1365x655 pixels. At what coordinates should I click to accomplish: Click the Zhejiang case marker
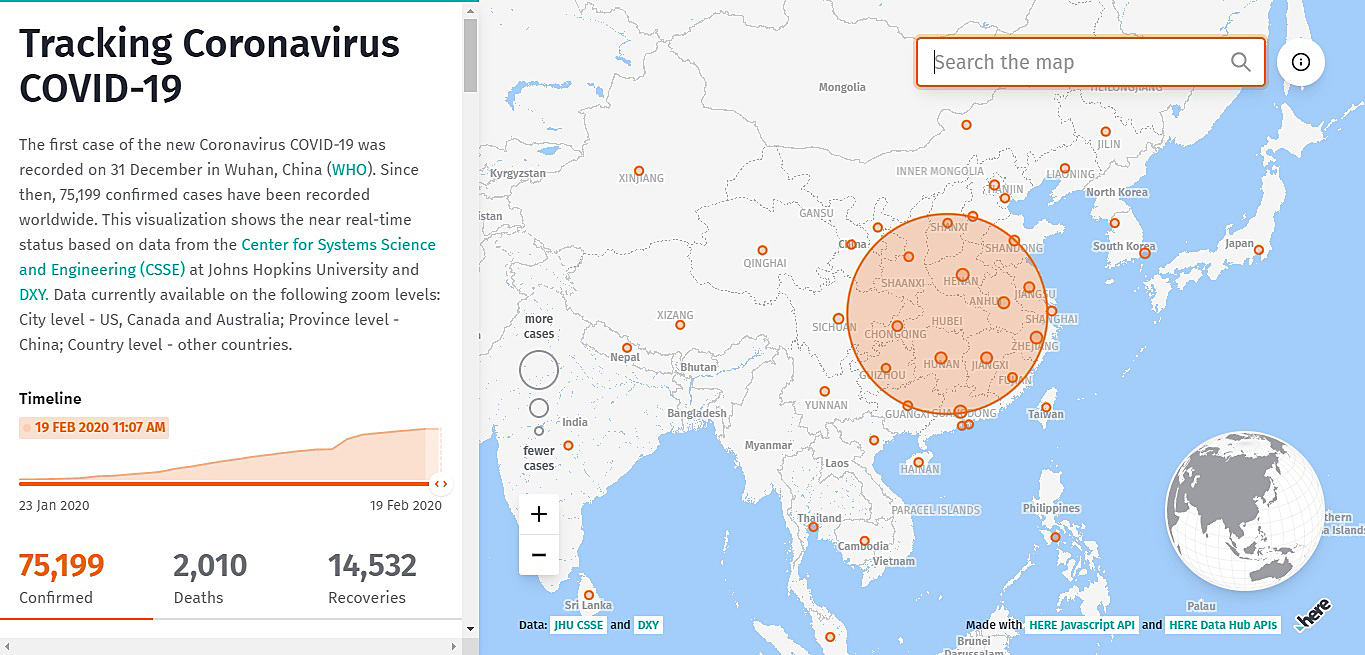(x=1036, y=338)
